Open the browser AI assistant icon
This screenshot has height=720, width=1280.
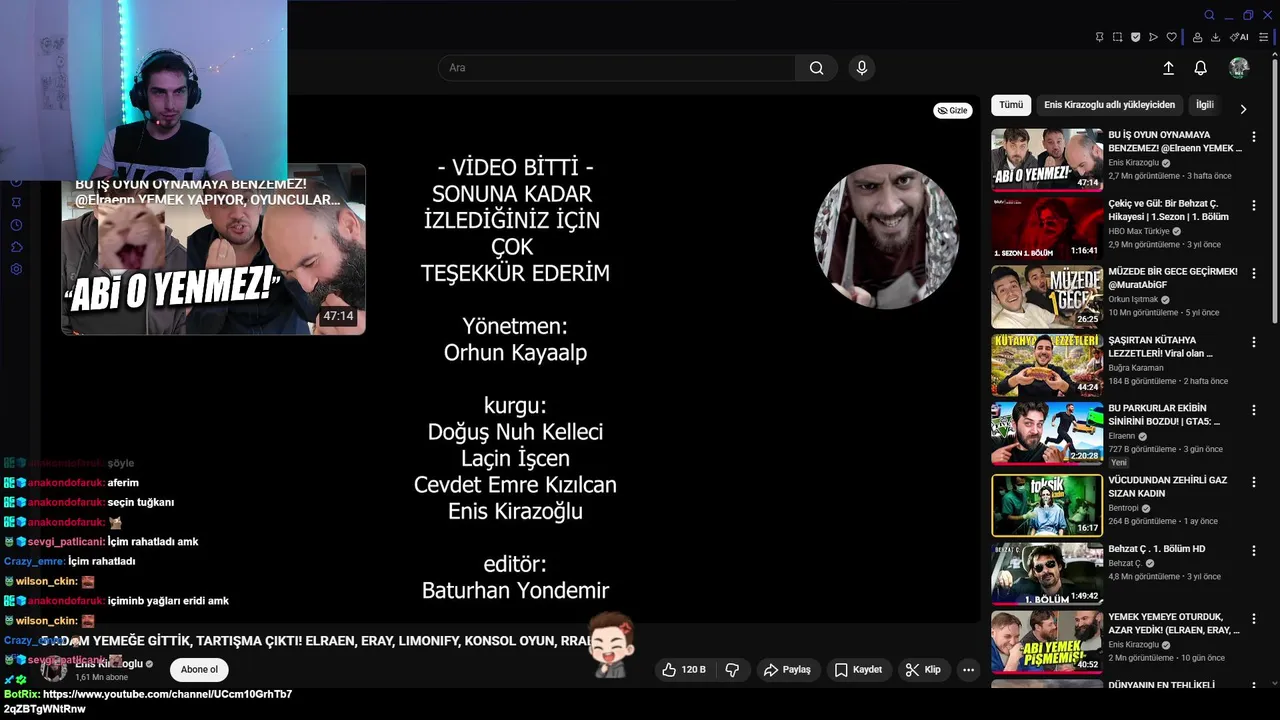(1239, 37)
